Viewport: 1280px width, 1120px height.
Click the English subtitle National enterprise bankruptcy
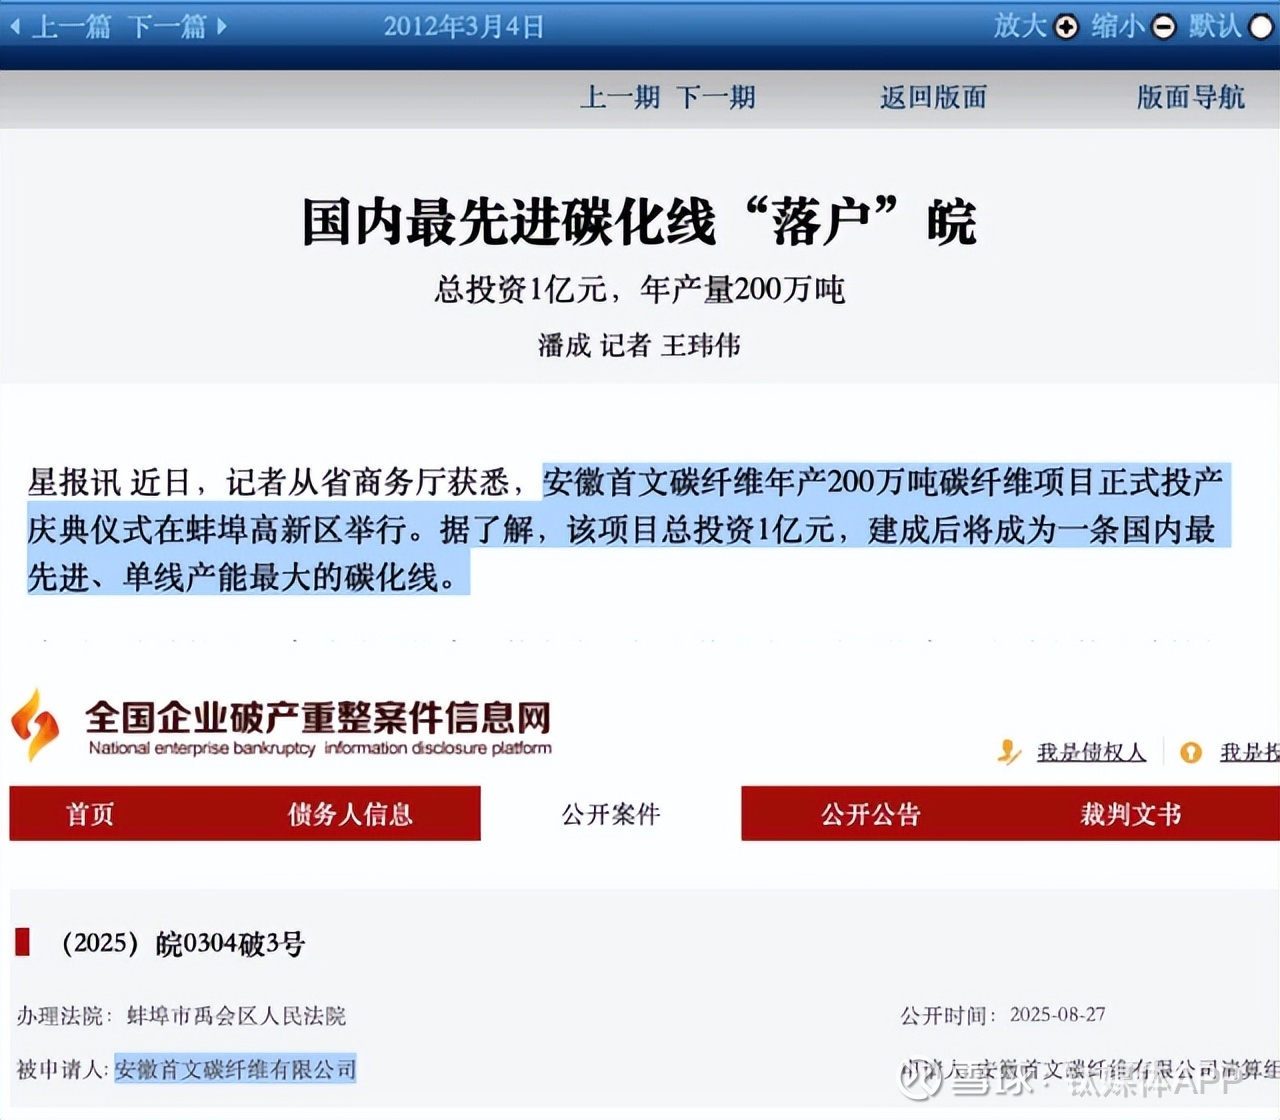320,748
